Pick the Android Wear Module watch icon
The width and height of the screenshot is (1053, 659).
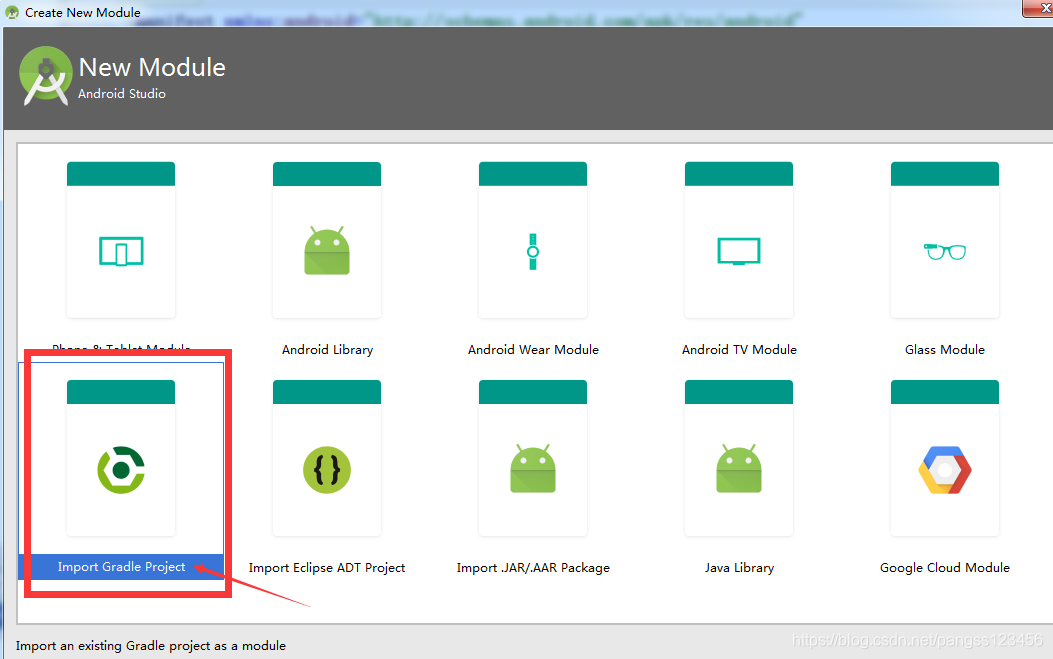point(533,251)
